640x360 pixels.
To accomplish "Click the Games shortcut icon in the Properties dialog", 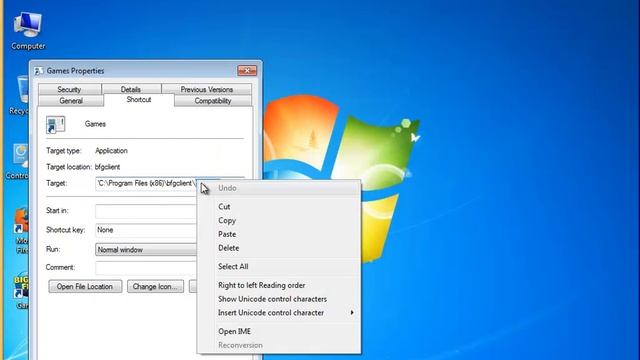I will click(56, 124).
